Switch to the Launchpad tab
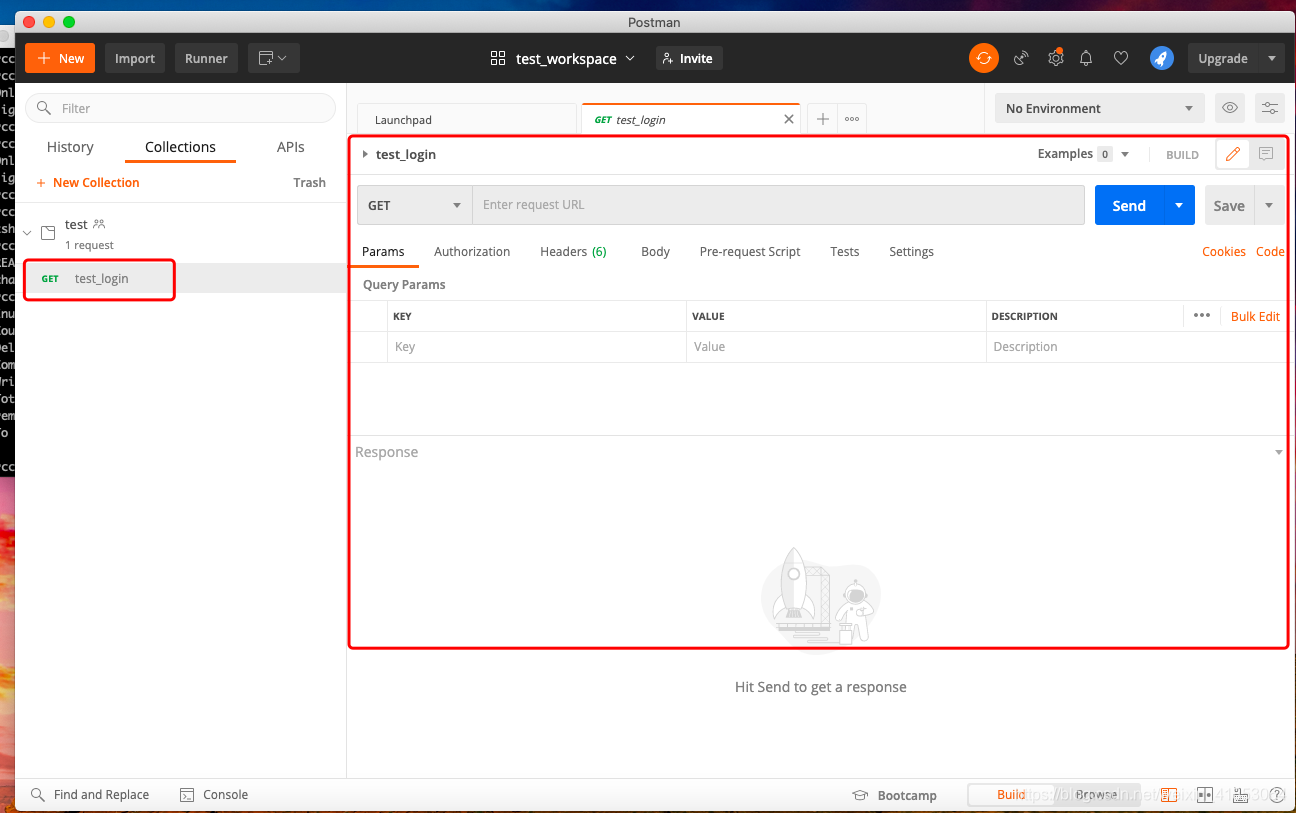 467,119
